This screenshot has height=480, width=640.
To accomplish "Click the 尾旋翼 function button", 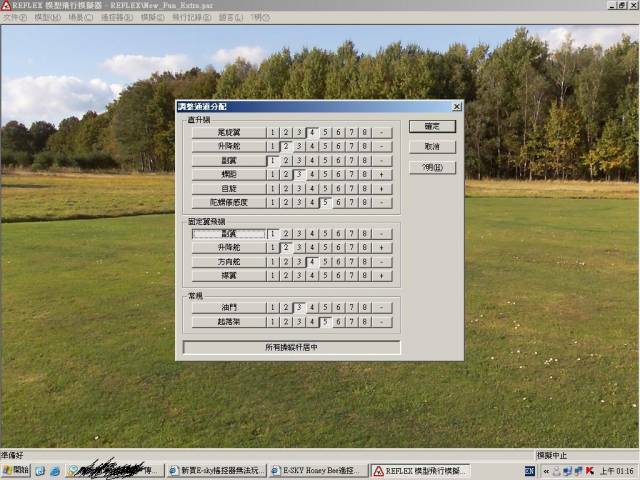I will (x=229, y=133).
